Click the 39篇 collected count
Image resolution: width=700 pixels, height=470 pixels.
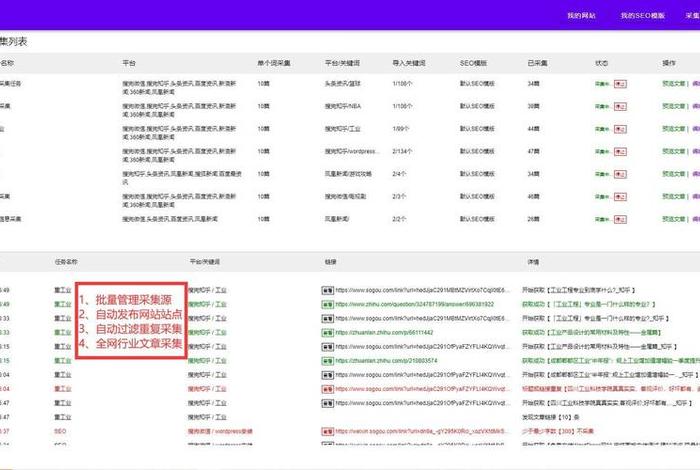(x=533, y=106)
